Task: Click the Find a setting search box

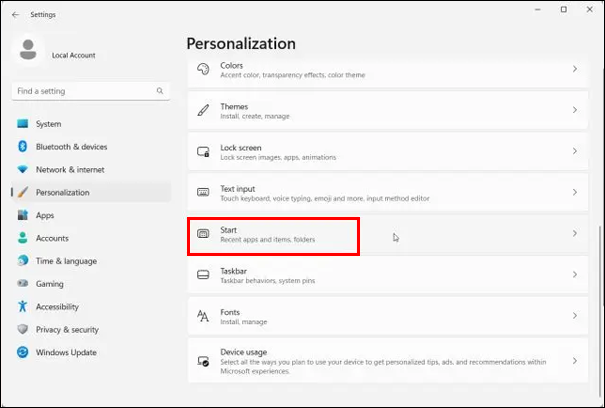Action: pyautogui.click(x=85, y=91)
